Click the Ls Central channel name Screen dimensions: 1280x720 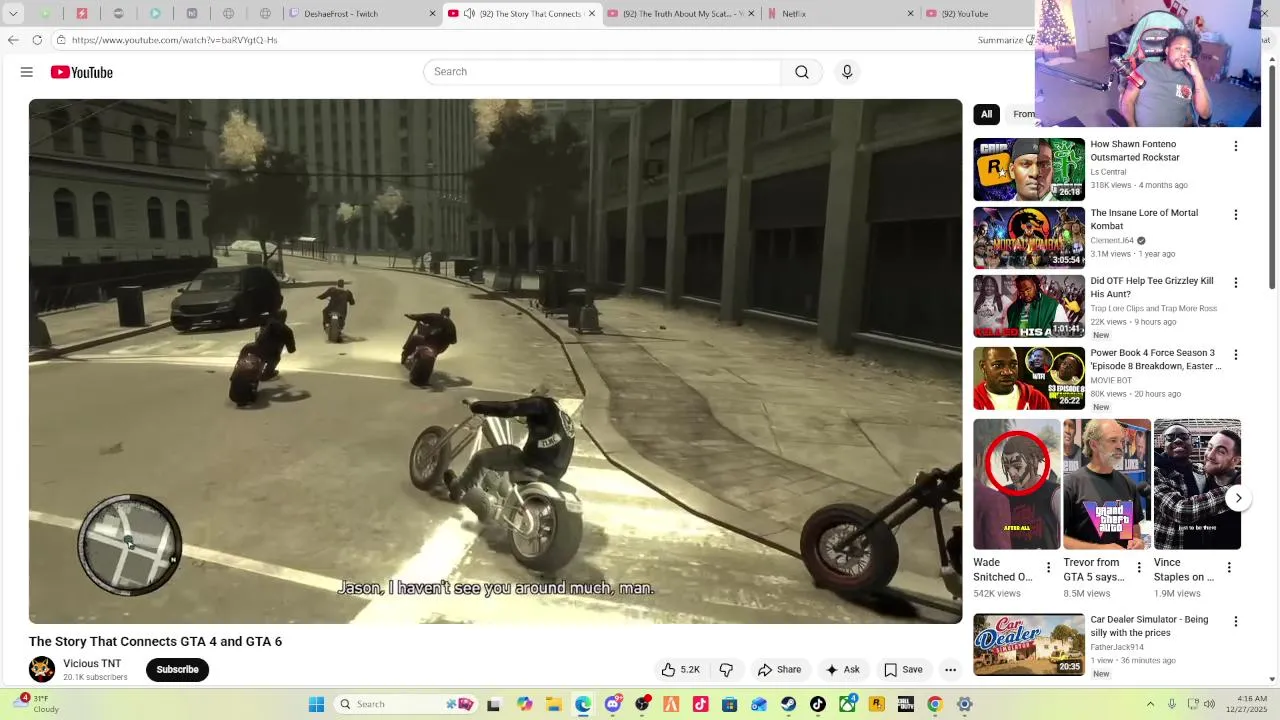pyautogui.click(x=1108, y=172)
